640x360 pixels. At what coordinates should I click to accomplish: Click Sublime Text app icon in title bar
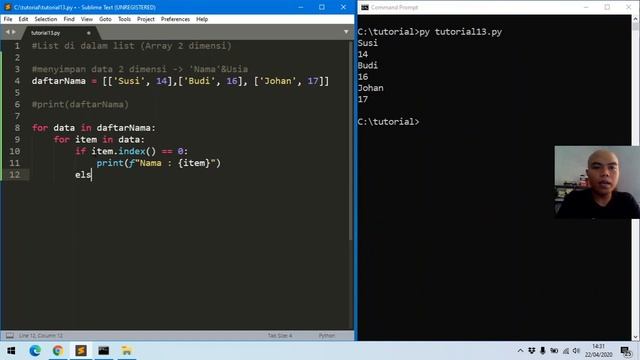7,7
